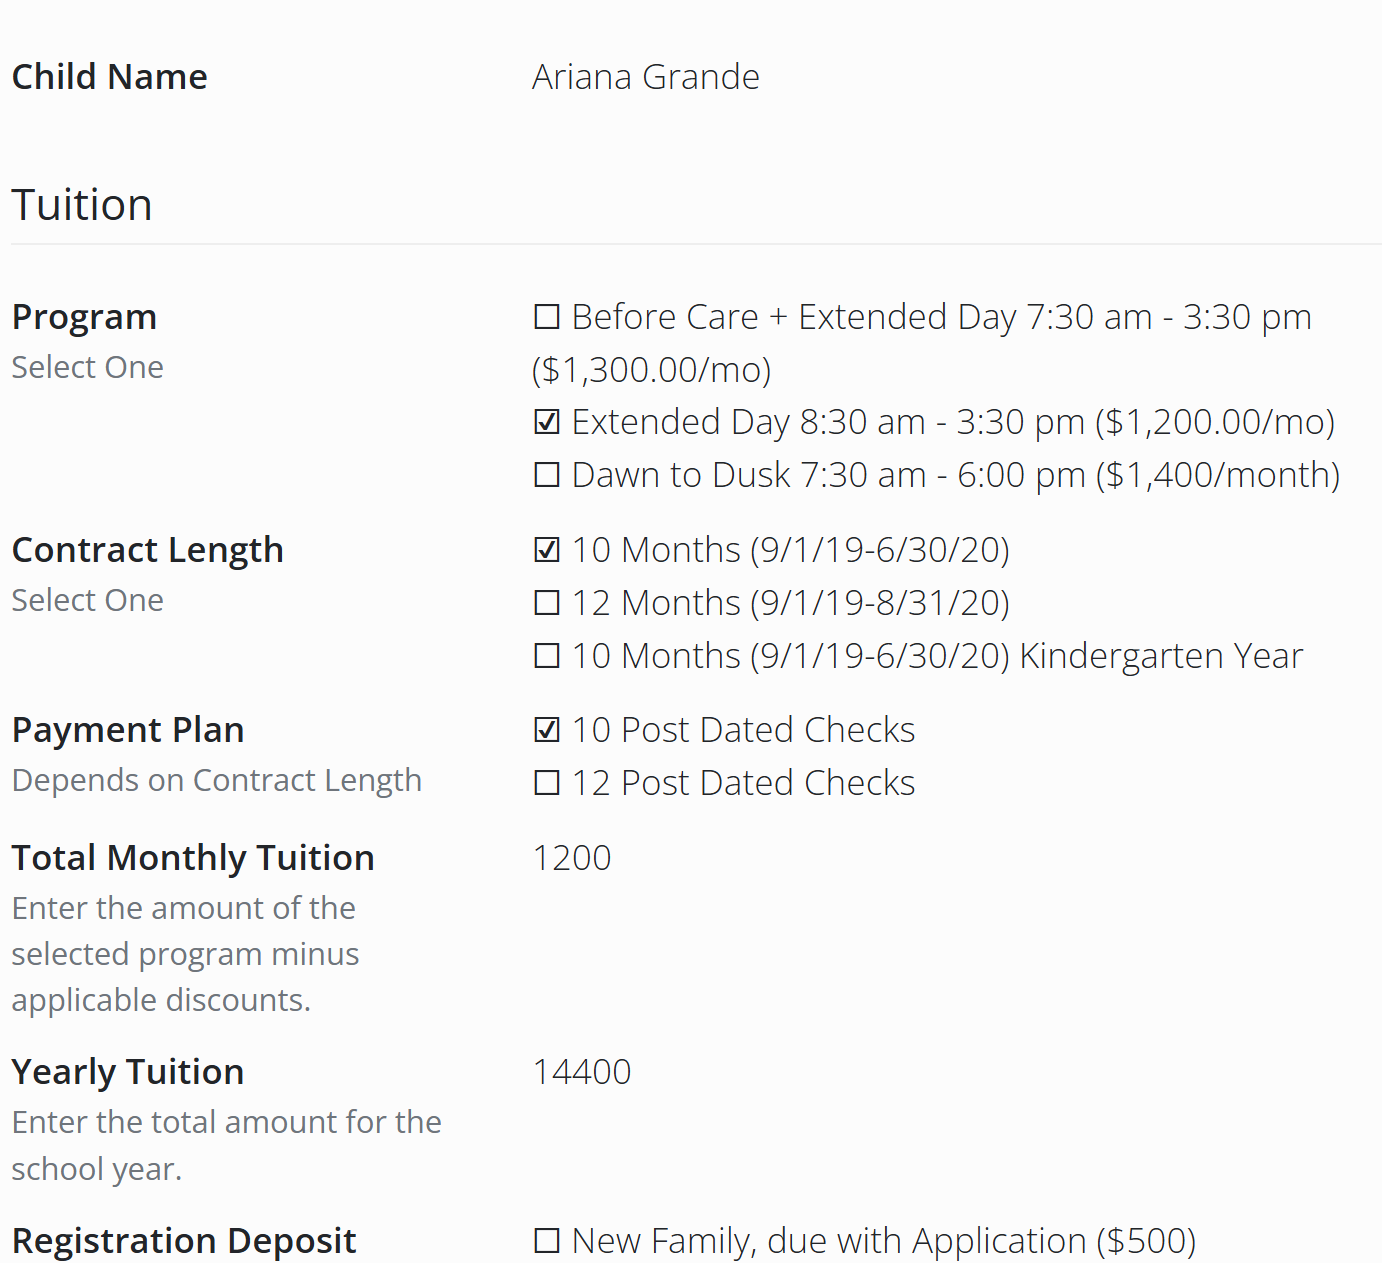The image size is (1382, 1263).
Task: Check 10 Months Kindergarten Year checkbox
Action: click(x=546, y=656)
